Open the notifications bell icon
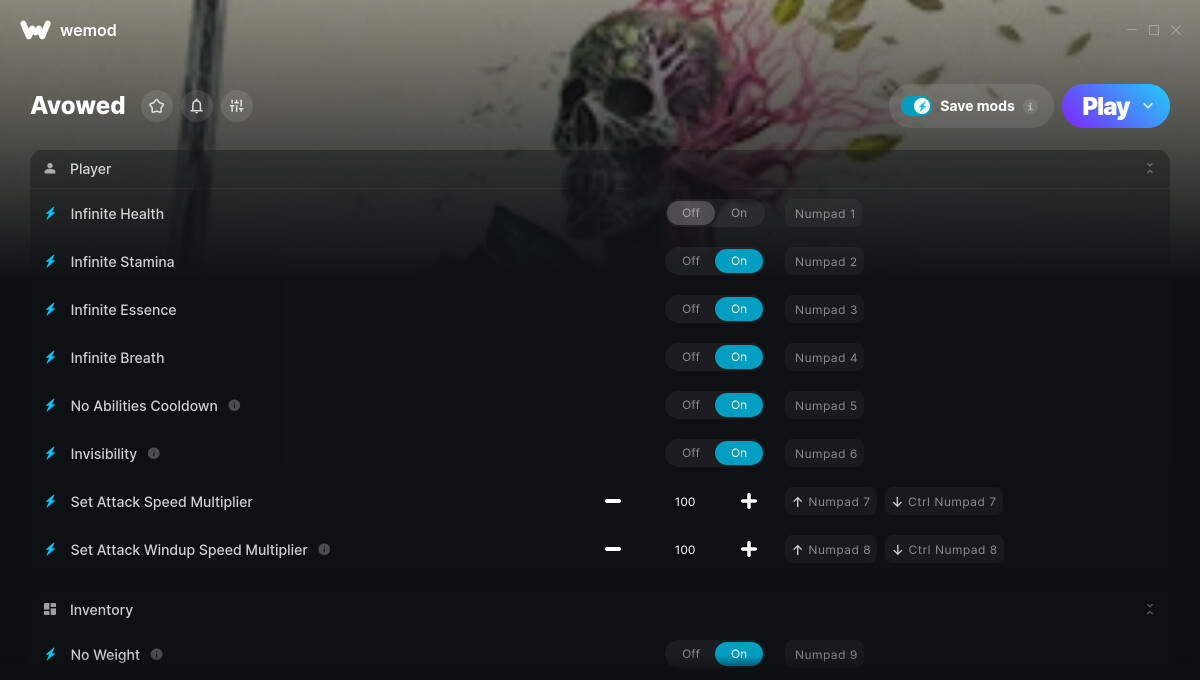The image size is (1200, 680). (197, 106)
